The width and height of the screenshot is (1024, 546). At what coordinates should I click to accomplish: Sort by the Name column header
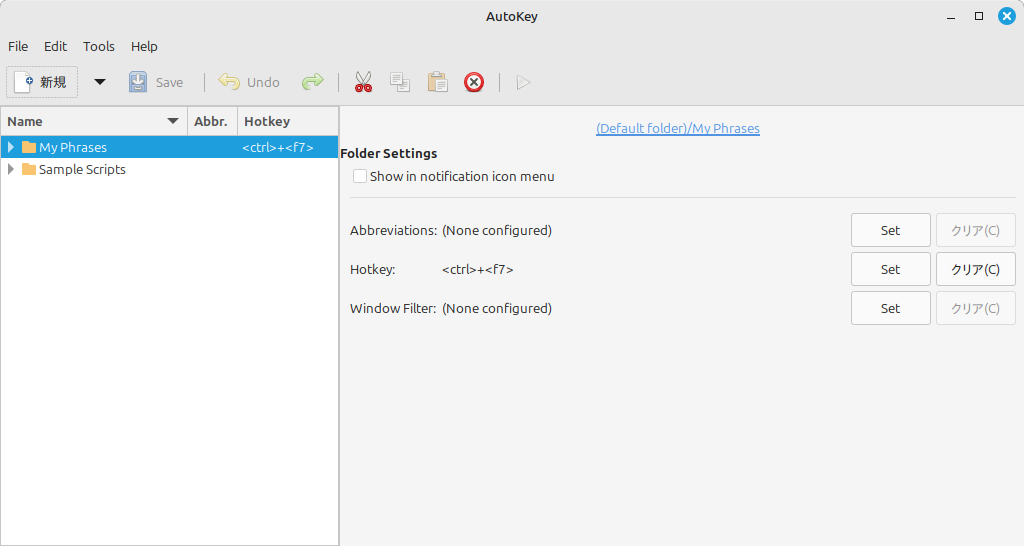coord(94,121)
